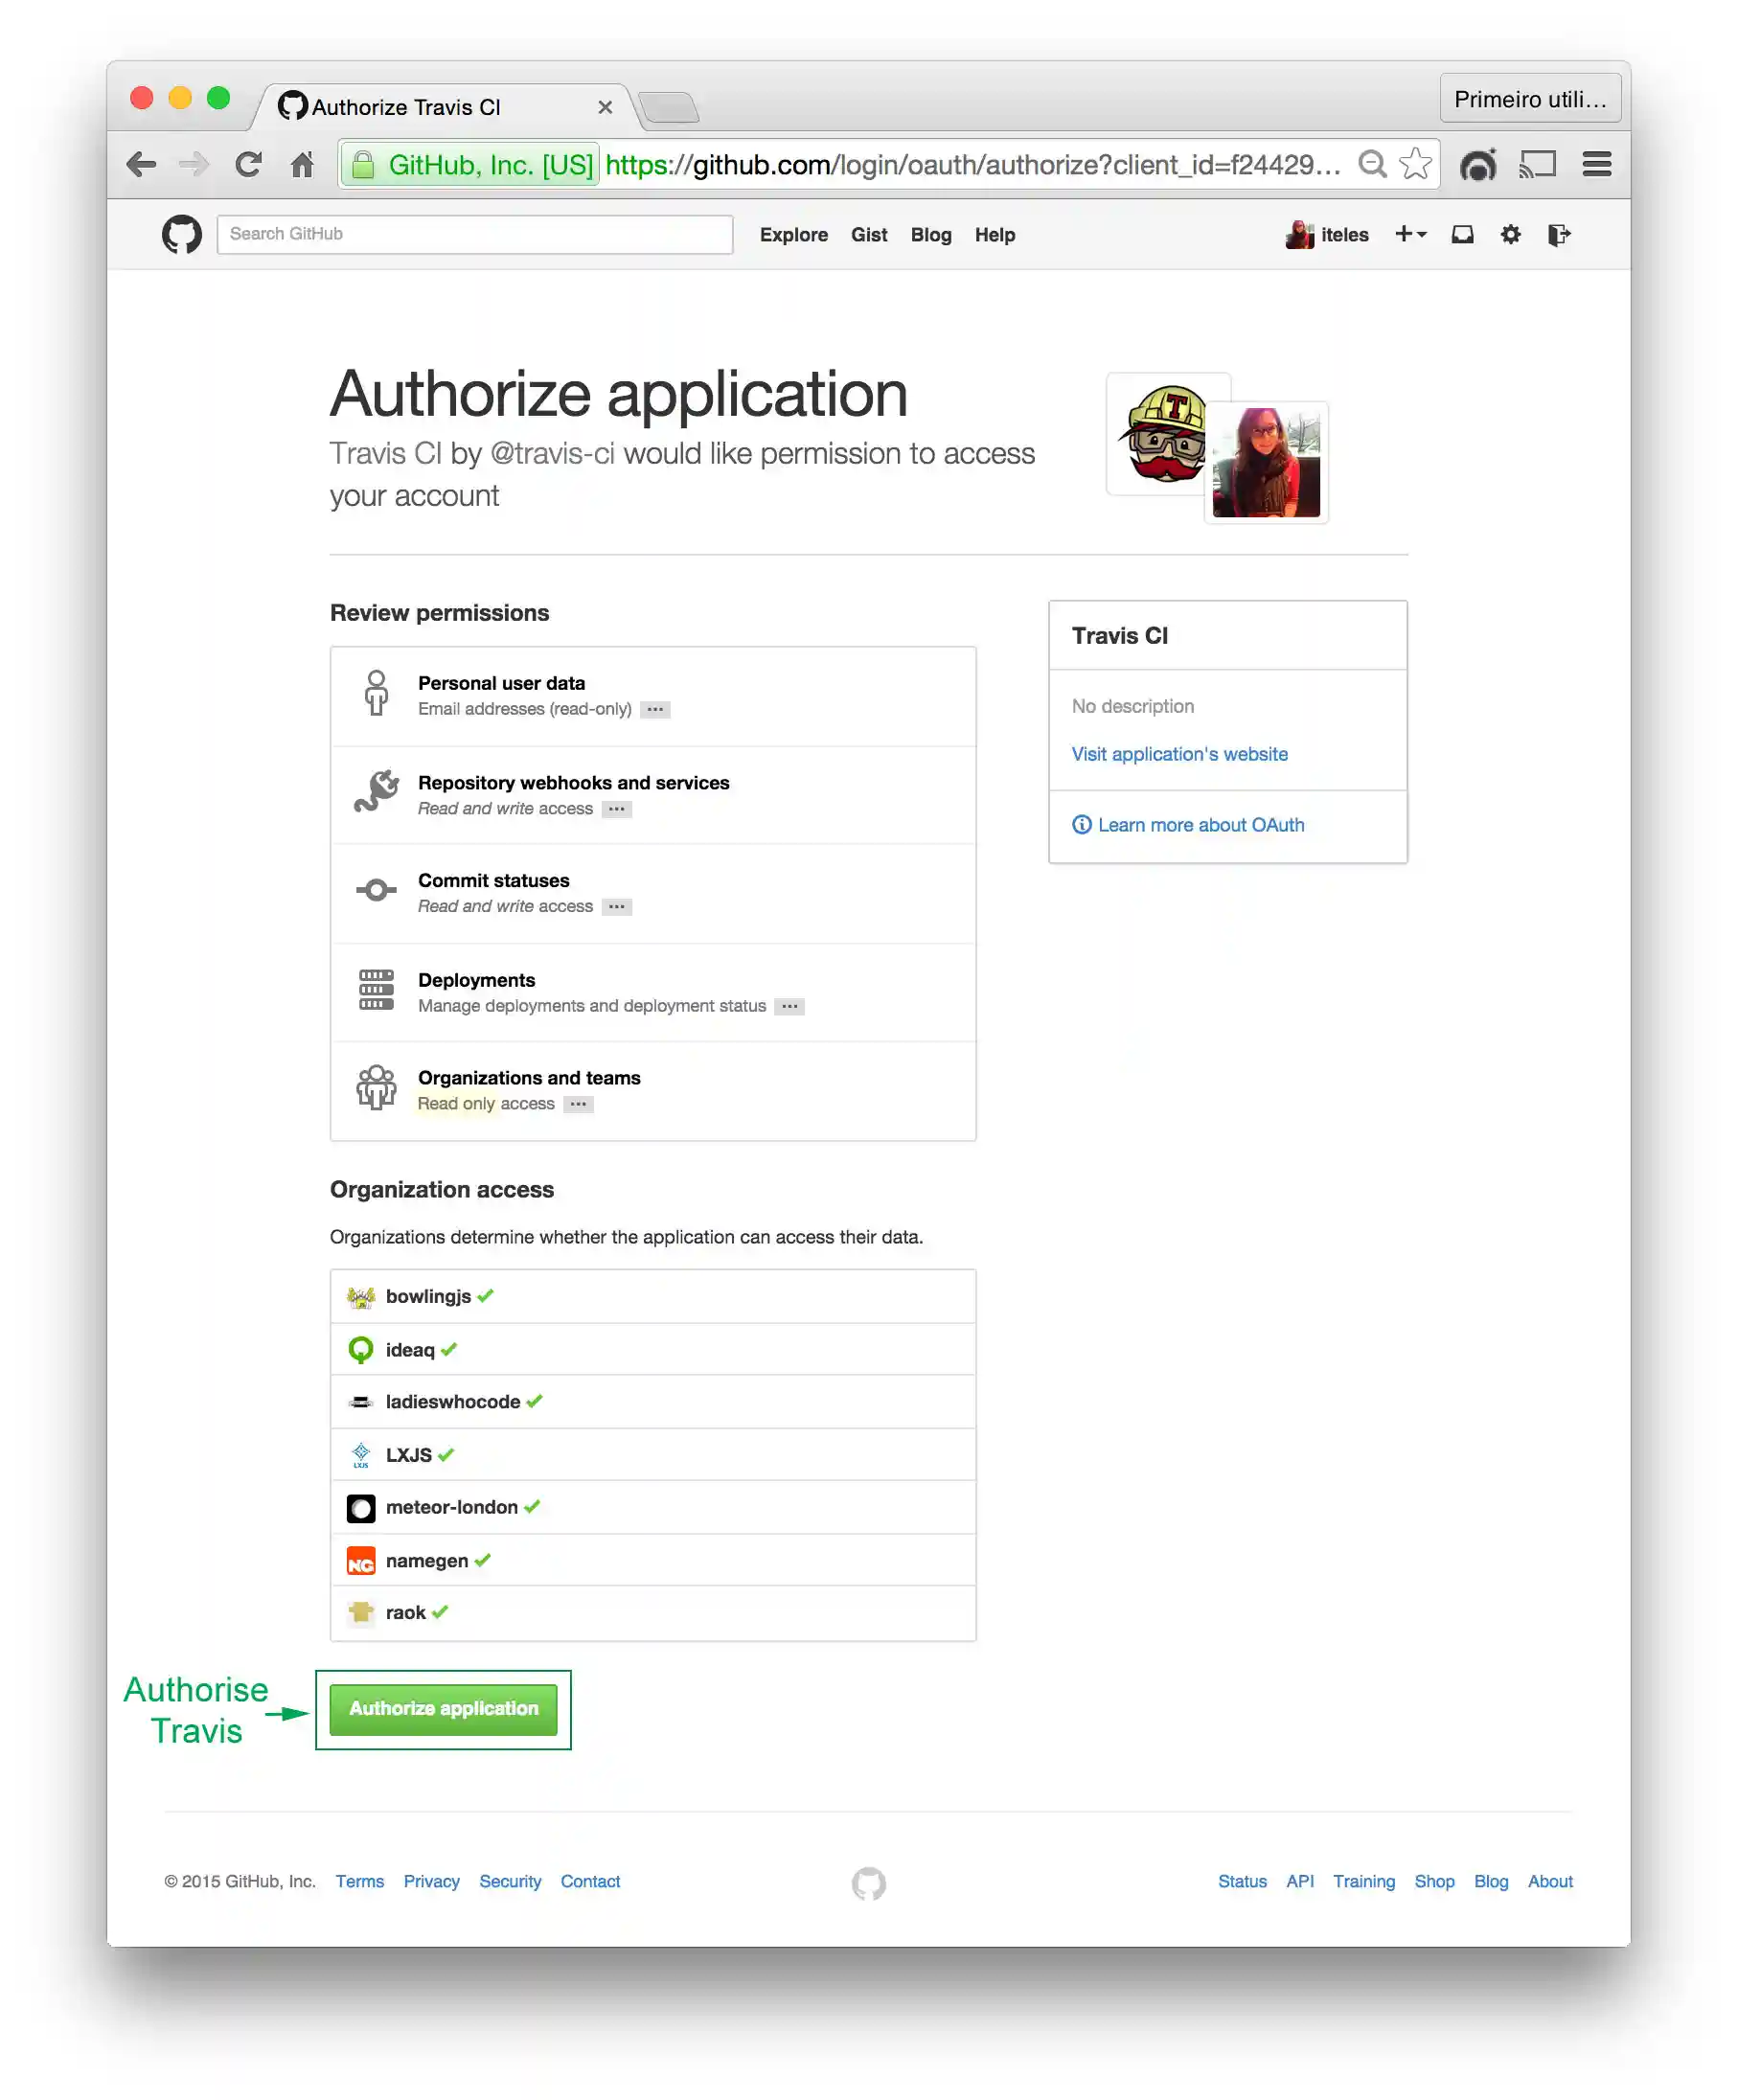This screenshot has width=1738, height=2100.
Task: Open account settings via gear icon
Action: pyautogui.click(x=1510, y=234)
